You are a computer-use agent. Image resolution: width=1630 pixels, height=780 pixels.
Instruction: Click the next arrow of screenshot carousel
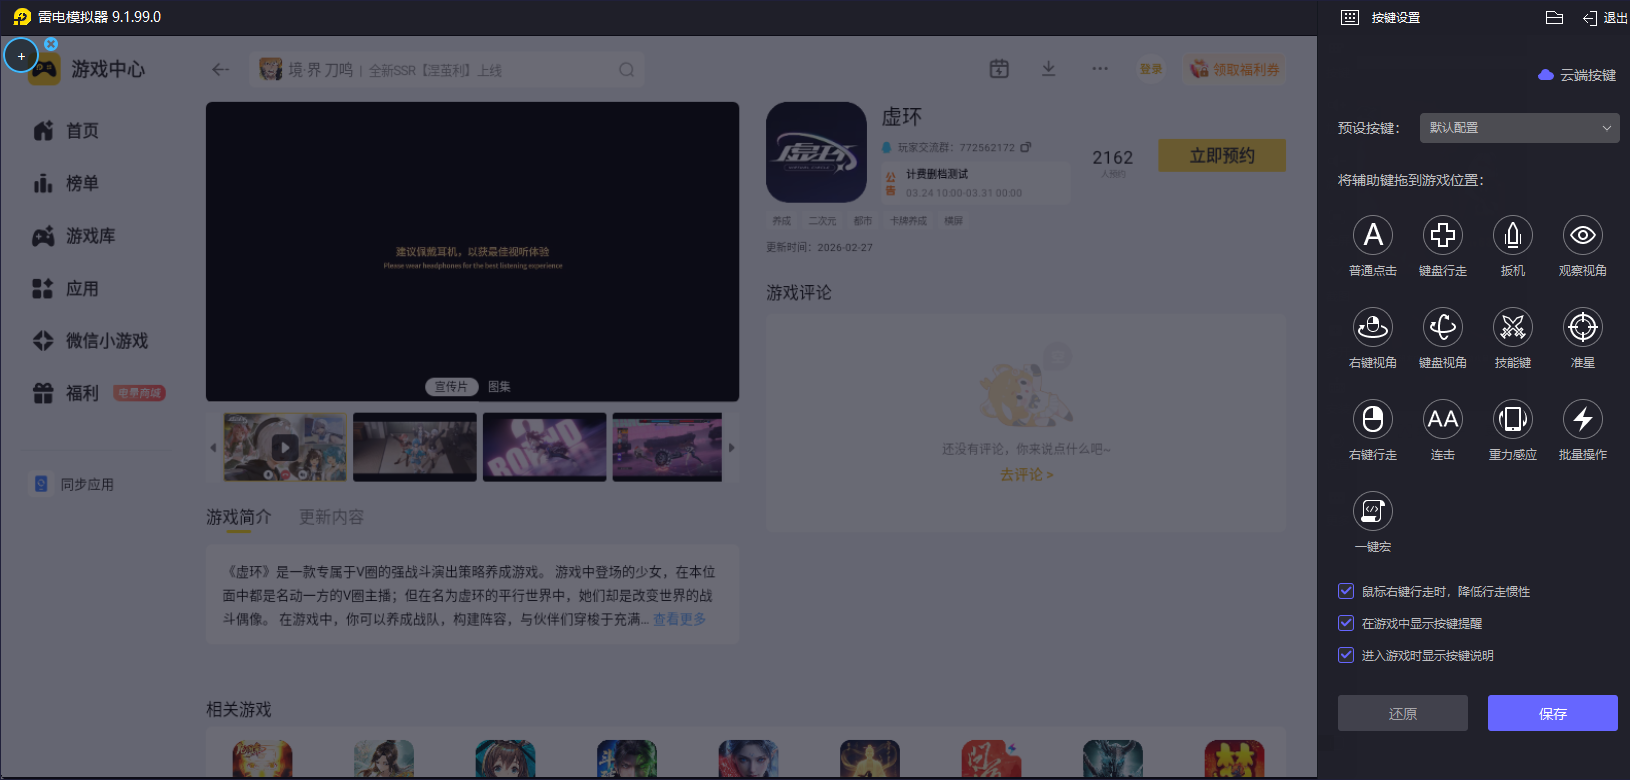[x=732, y=448]
